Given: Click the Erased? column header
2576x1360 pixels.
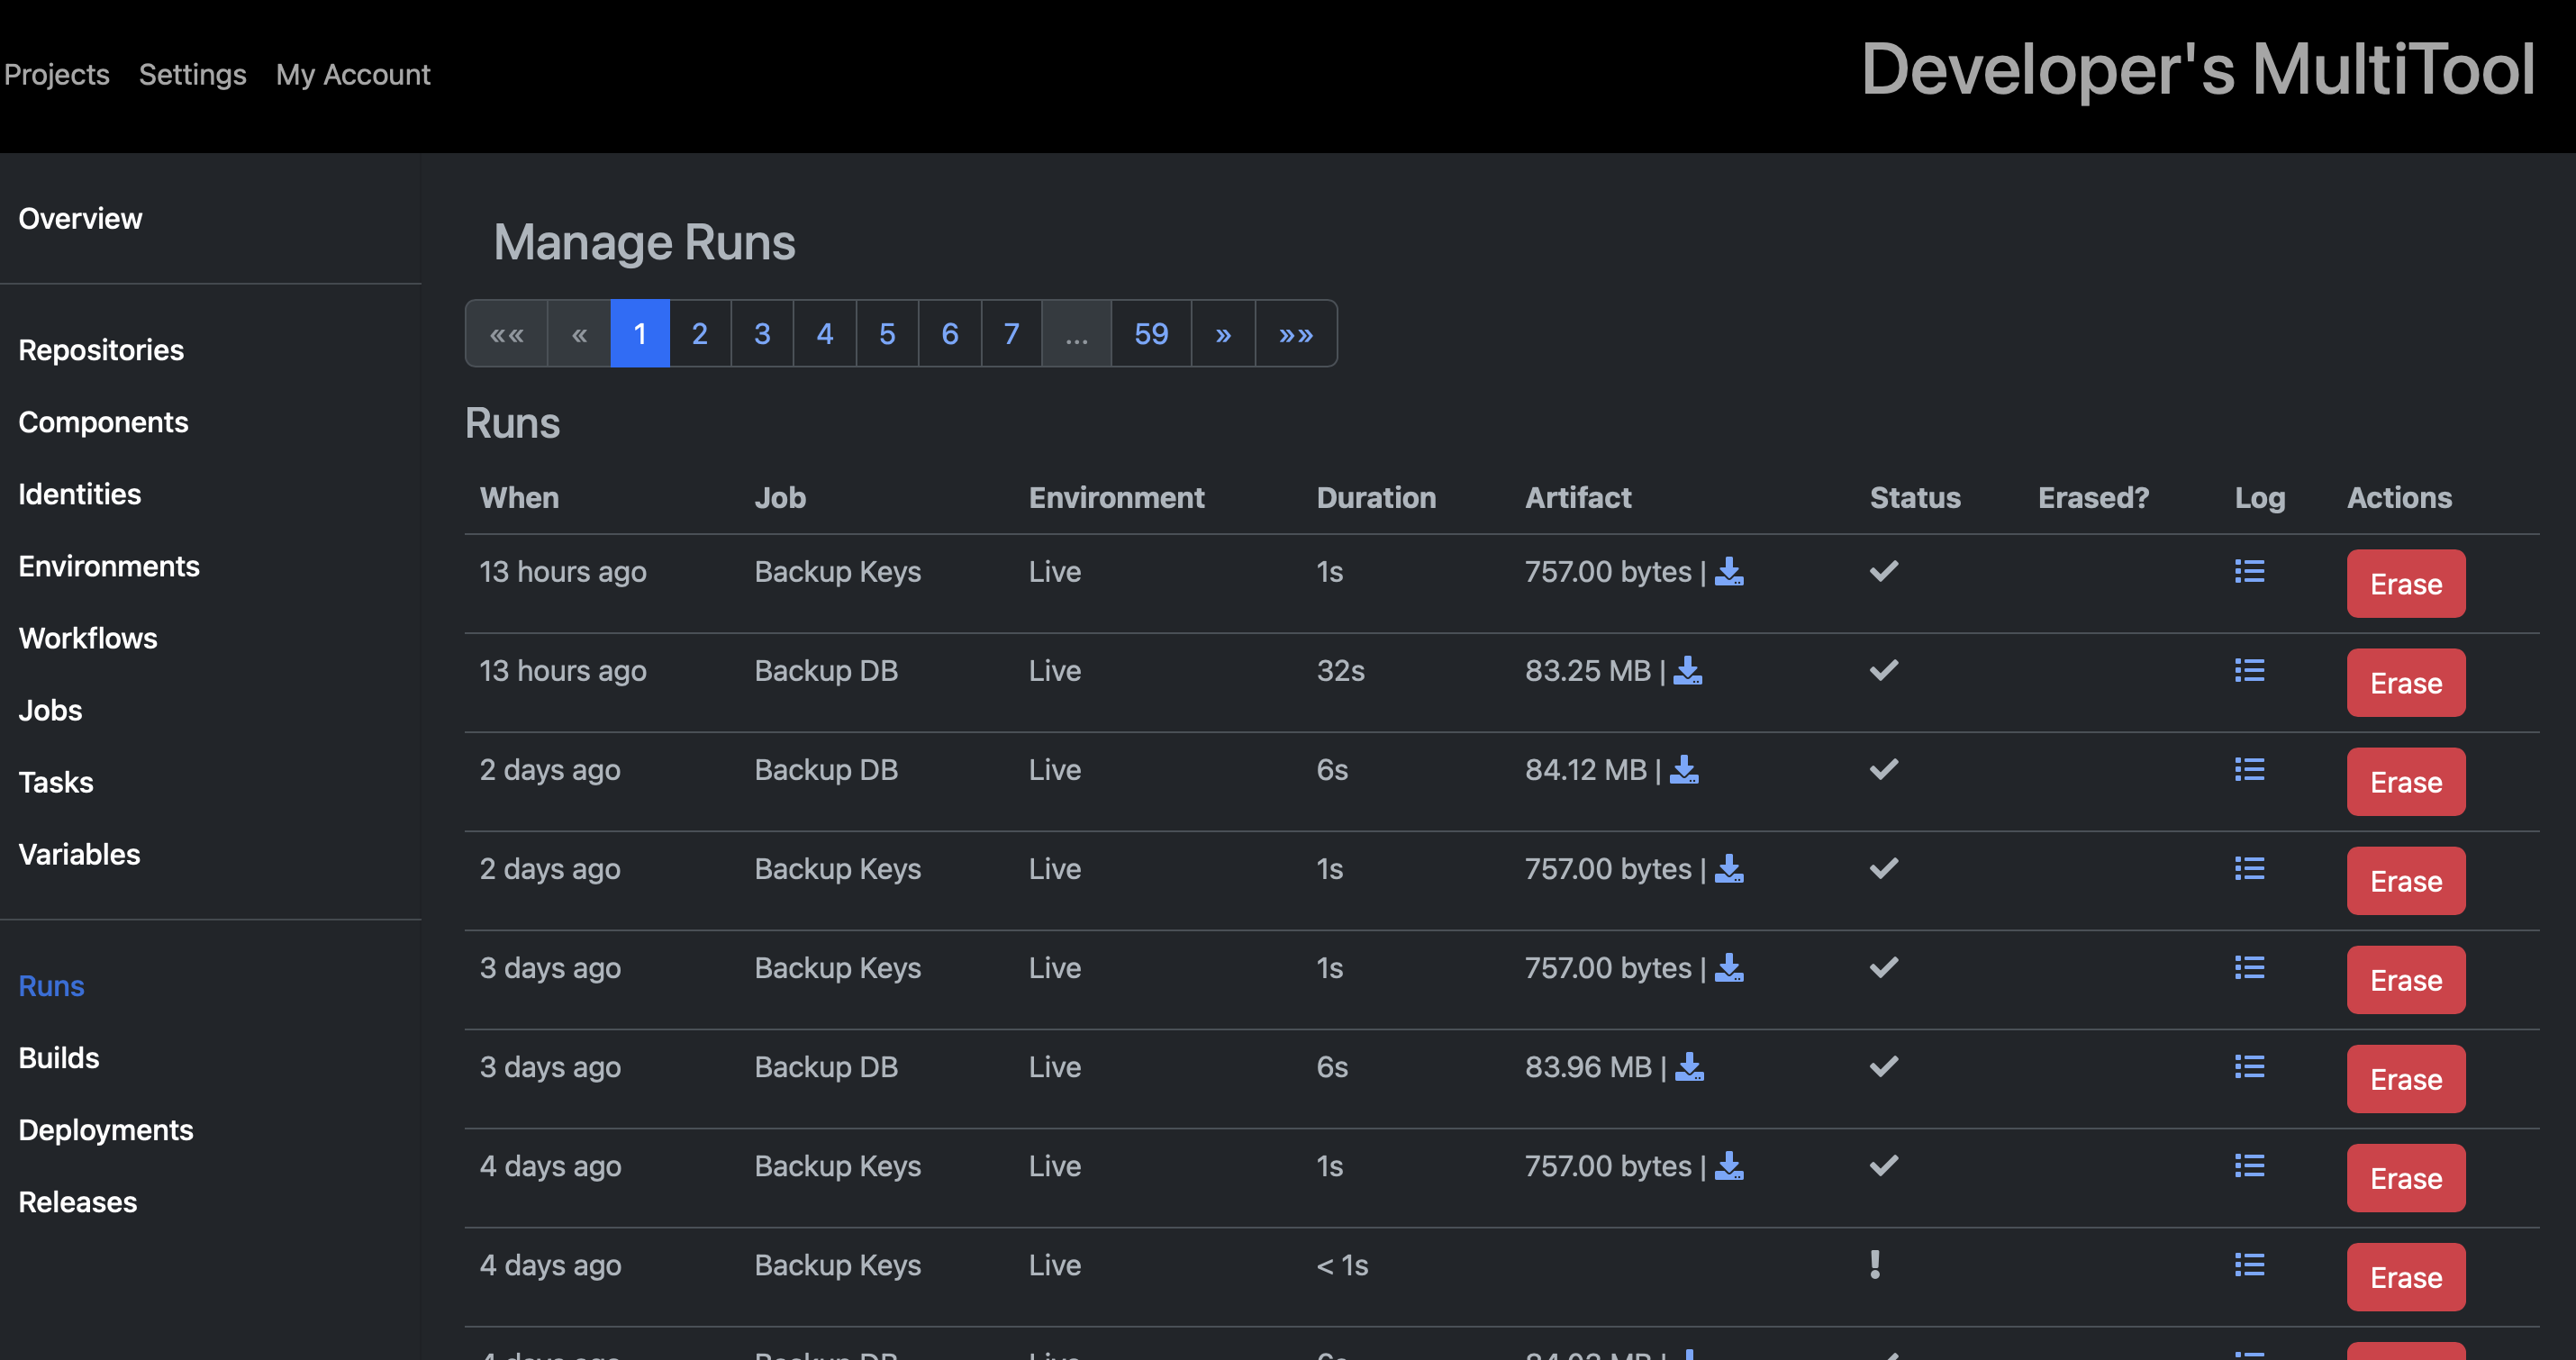Looking at the screenshot, I should [2093, 498].
